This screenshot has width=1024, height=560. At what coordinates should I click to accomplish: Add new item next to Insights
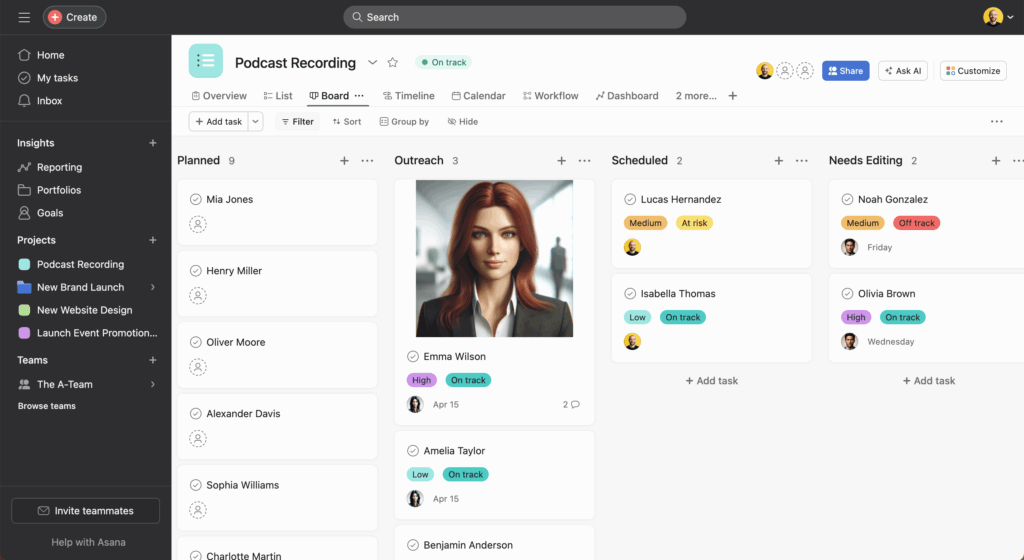click(x=153, y=143)
